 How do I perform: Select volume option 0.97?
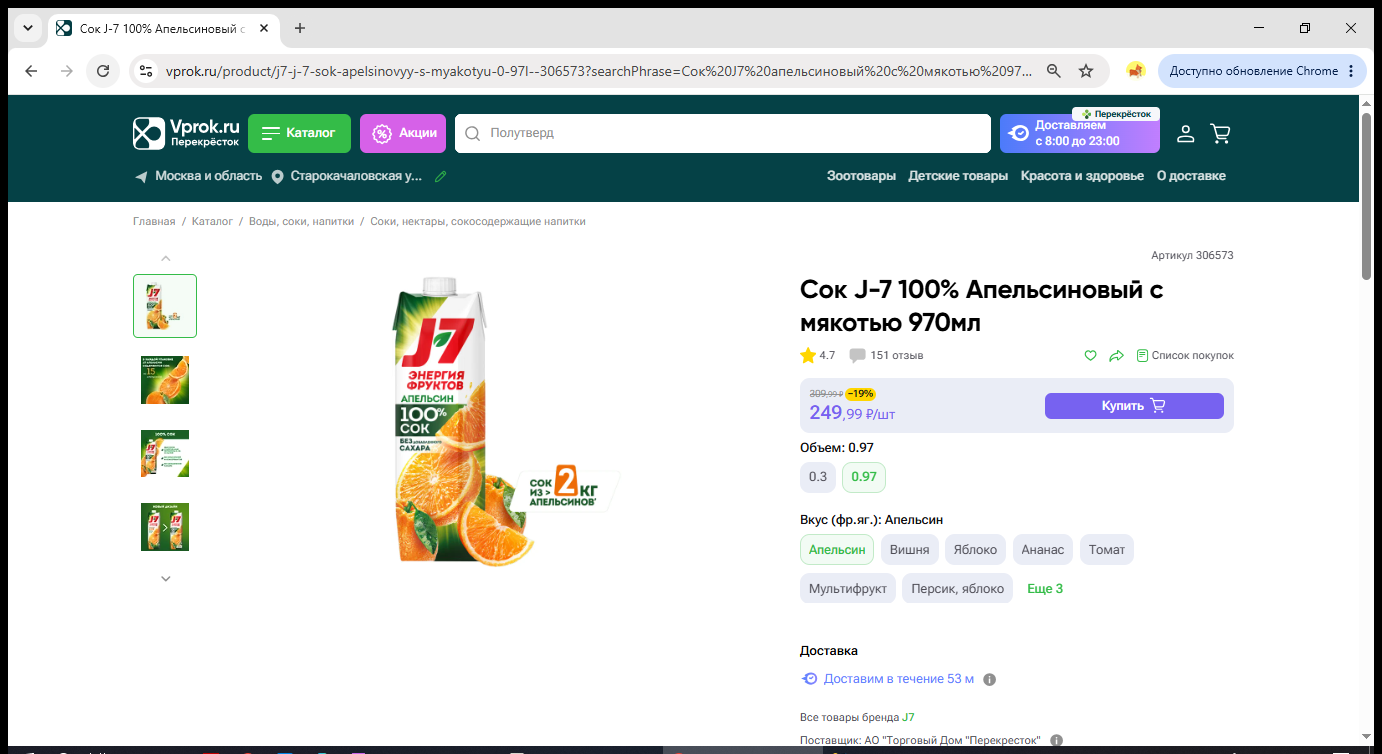(864, 477)
